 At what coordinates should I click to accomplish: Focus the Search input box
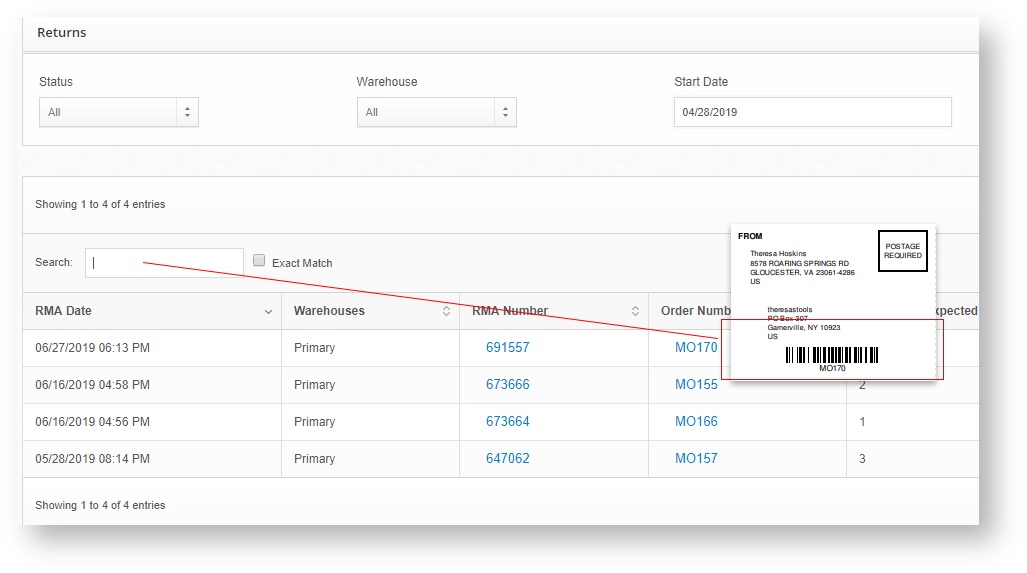pos(164,263)
